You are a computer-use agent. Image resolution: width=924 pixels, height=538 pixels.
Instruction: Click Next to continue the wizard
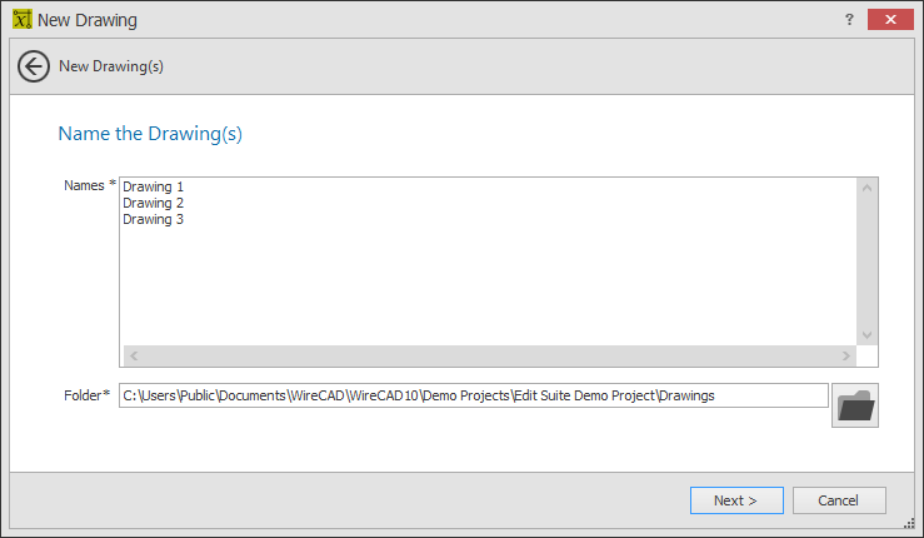[x=737, y=500]
